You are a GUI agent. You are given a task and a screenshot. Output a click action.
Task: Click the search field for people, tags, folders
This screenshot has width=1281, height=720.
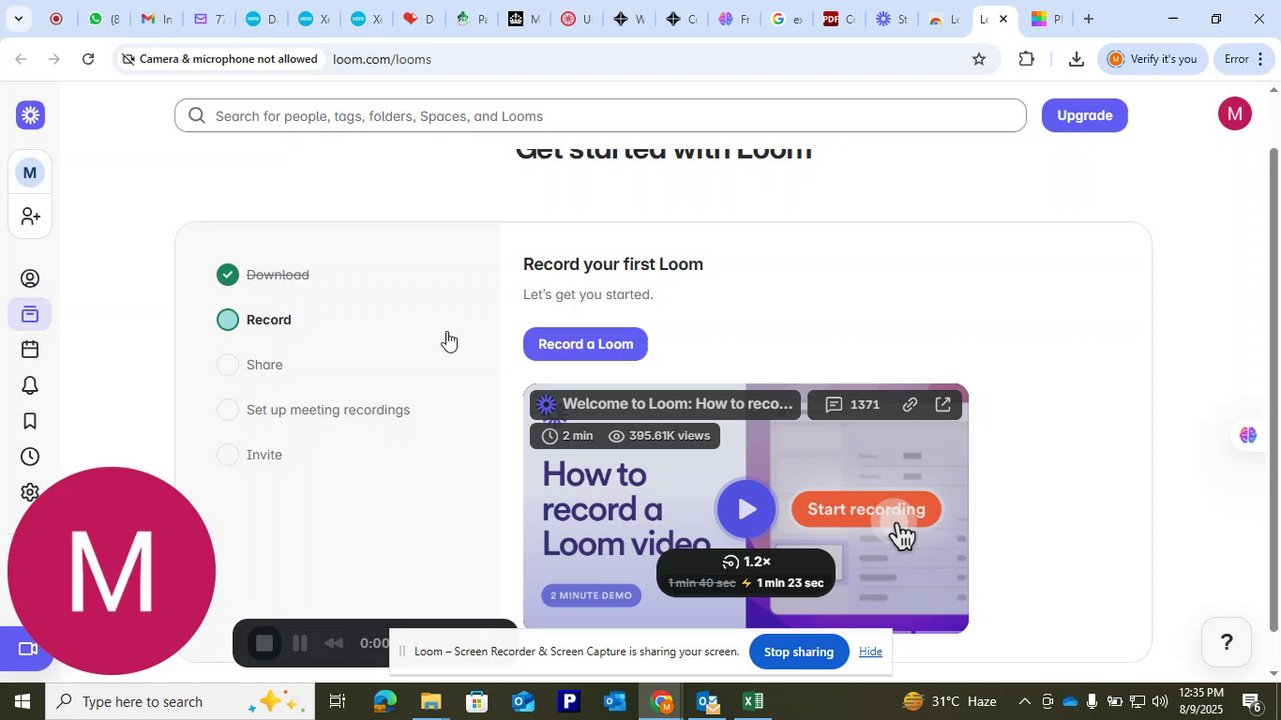pos(600,116)
